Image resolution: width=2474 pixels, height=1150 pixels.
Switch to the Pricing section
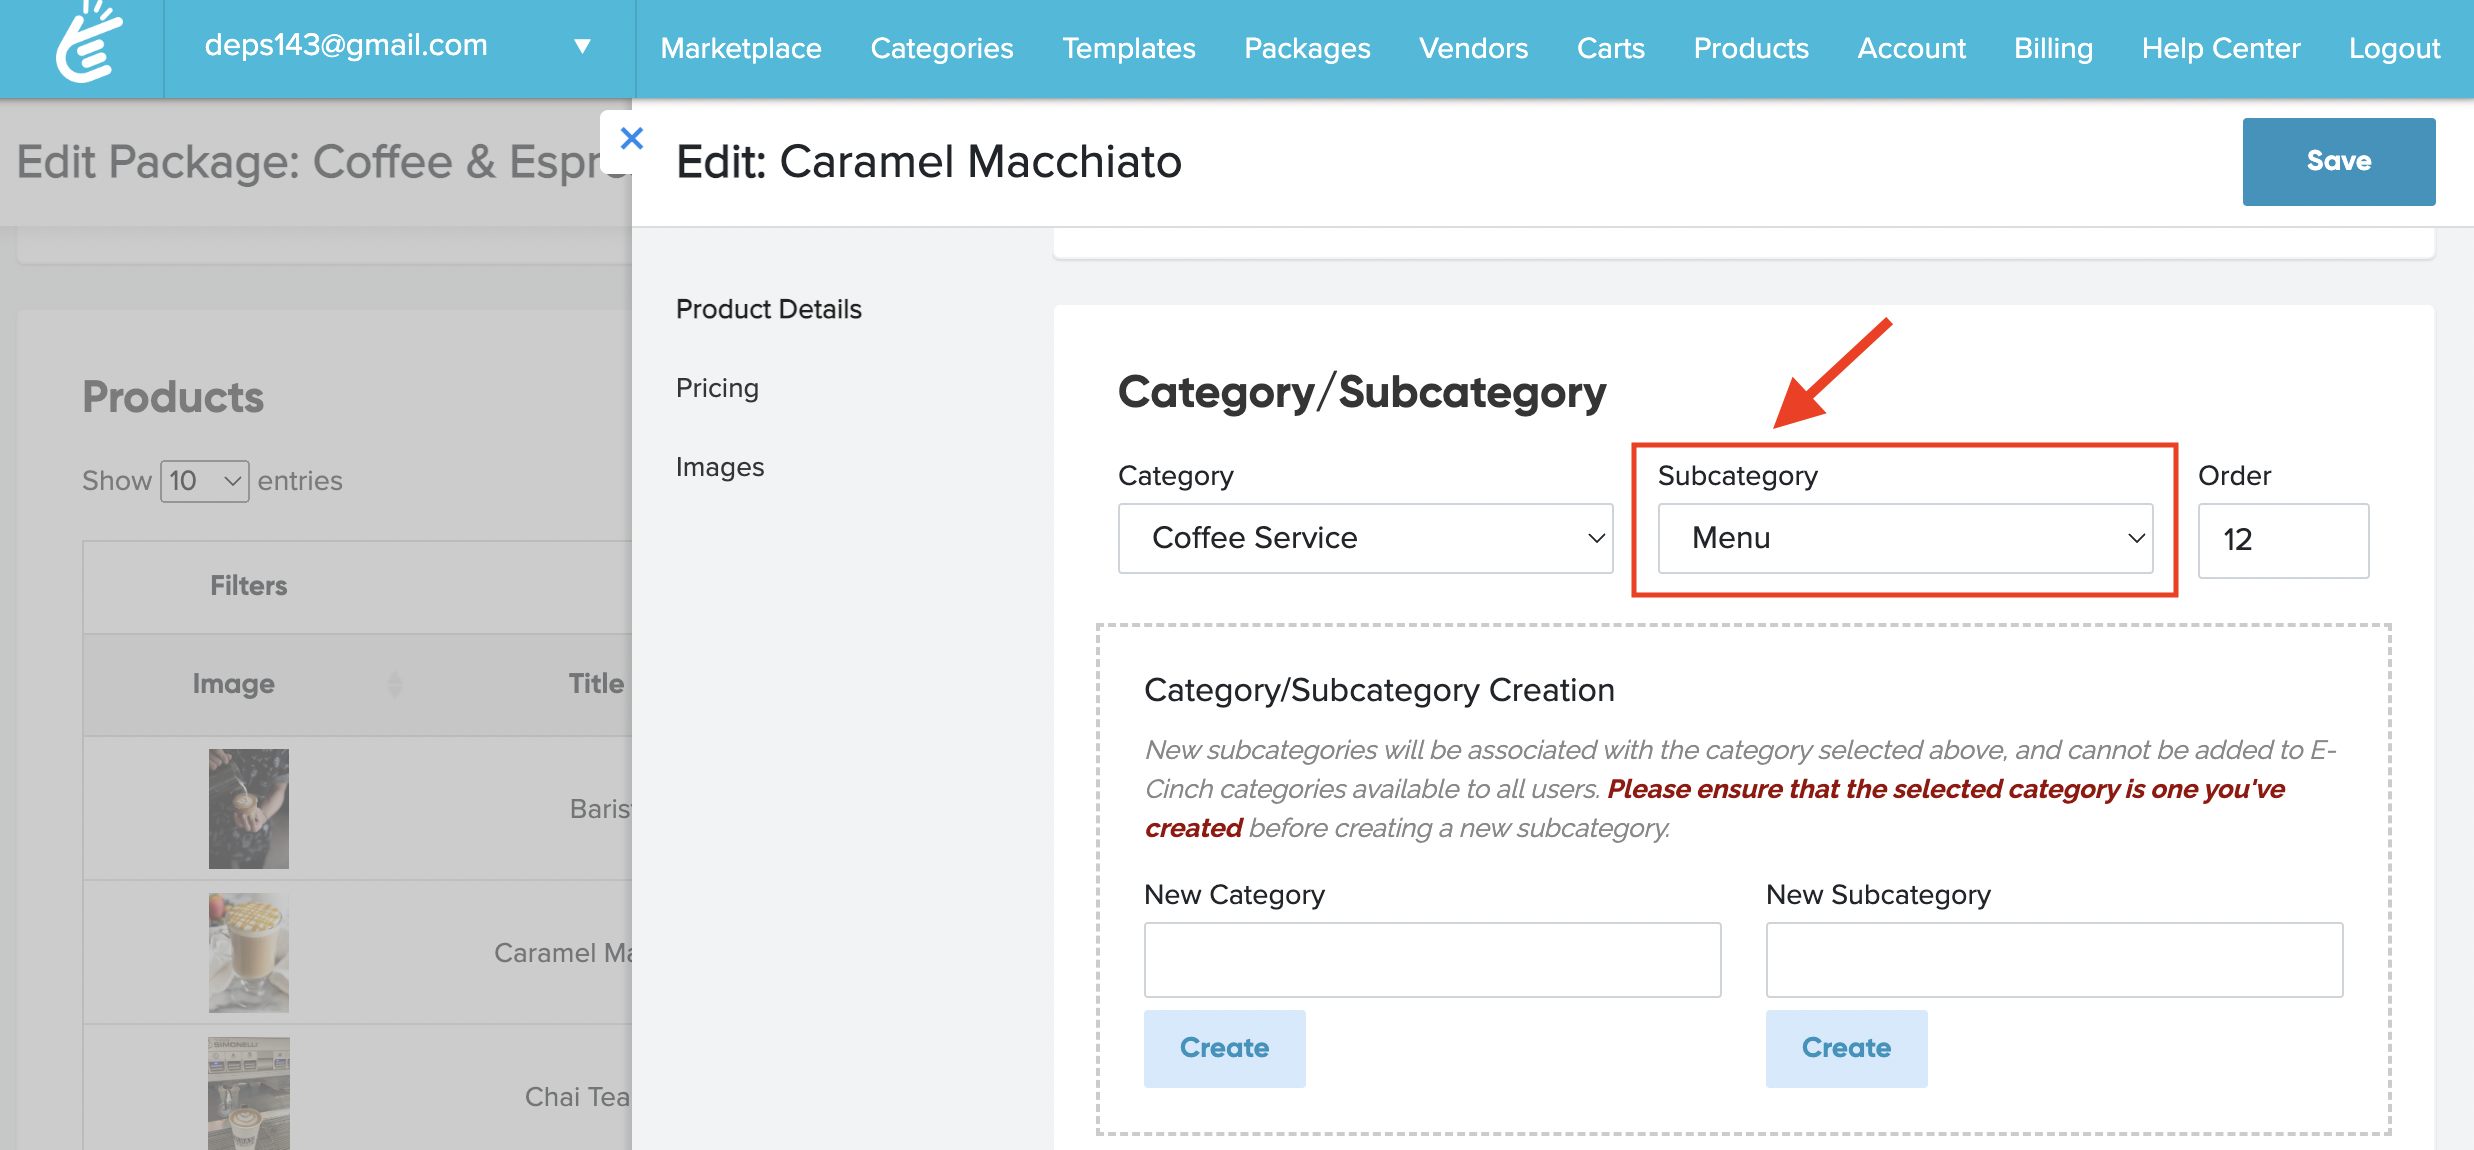[717, 388]
